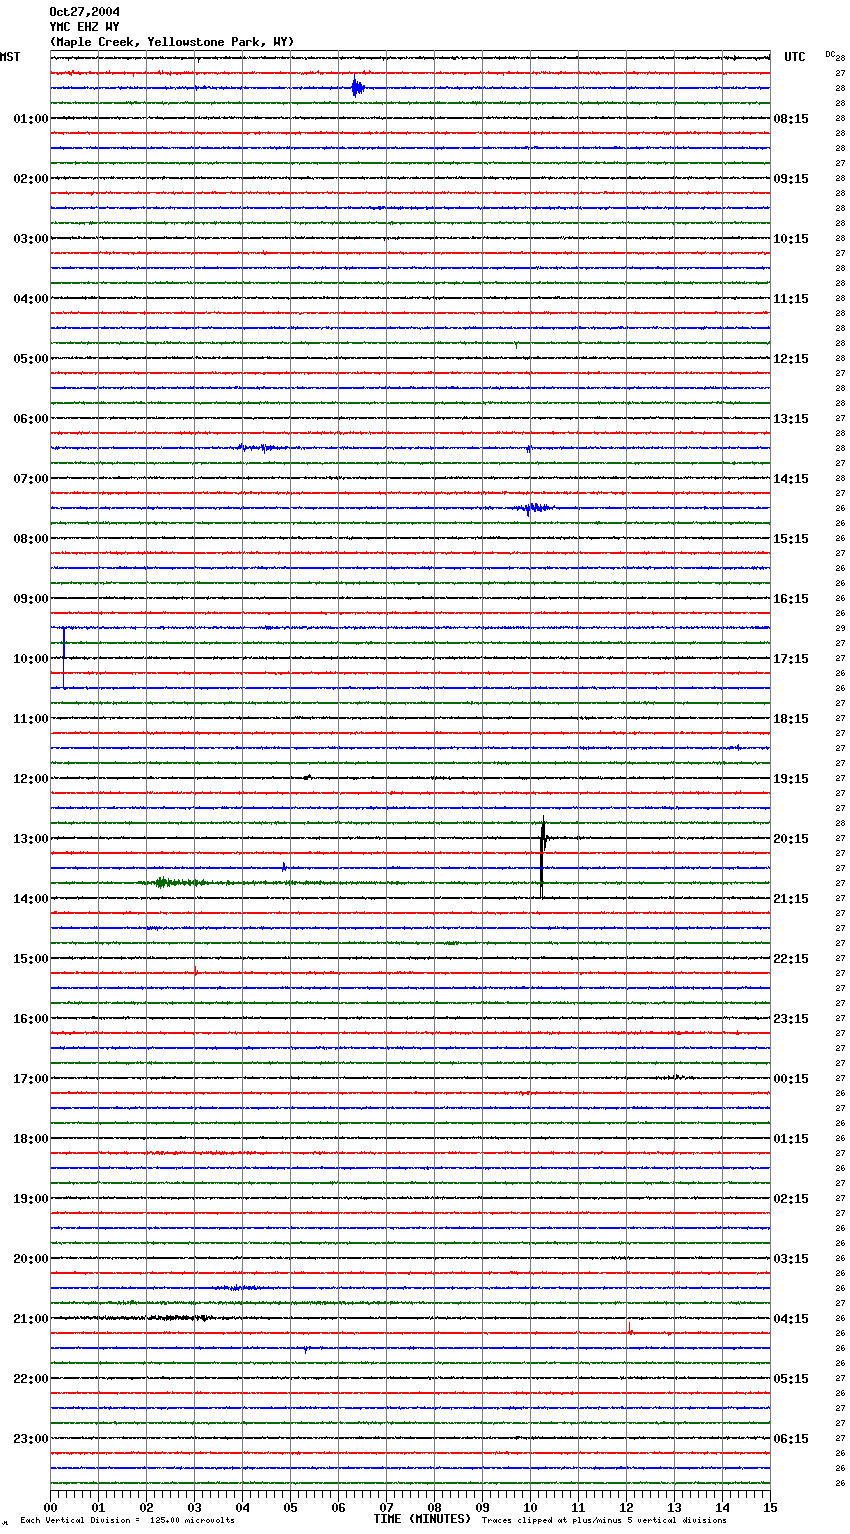This screenshot has width=850, height=1534.
Task: Select the 20:00 MST time label
Action: click(x=31, y=1259)
